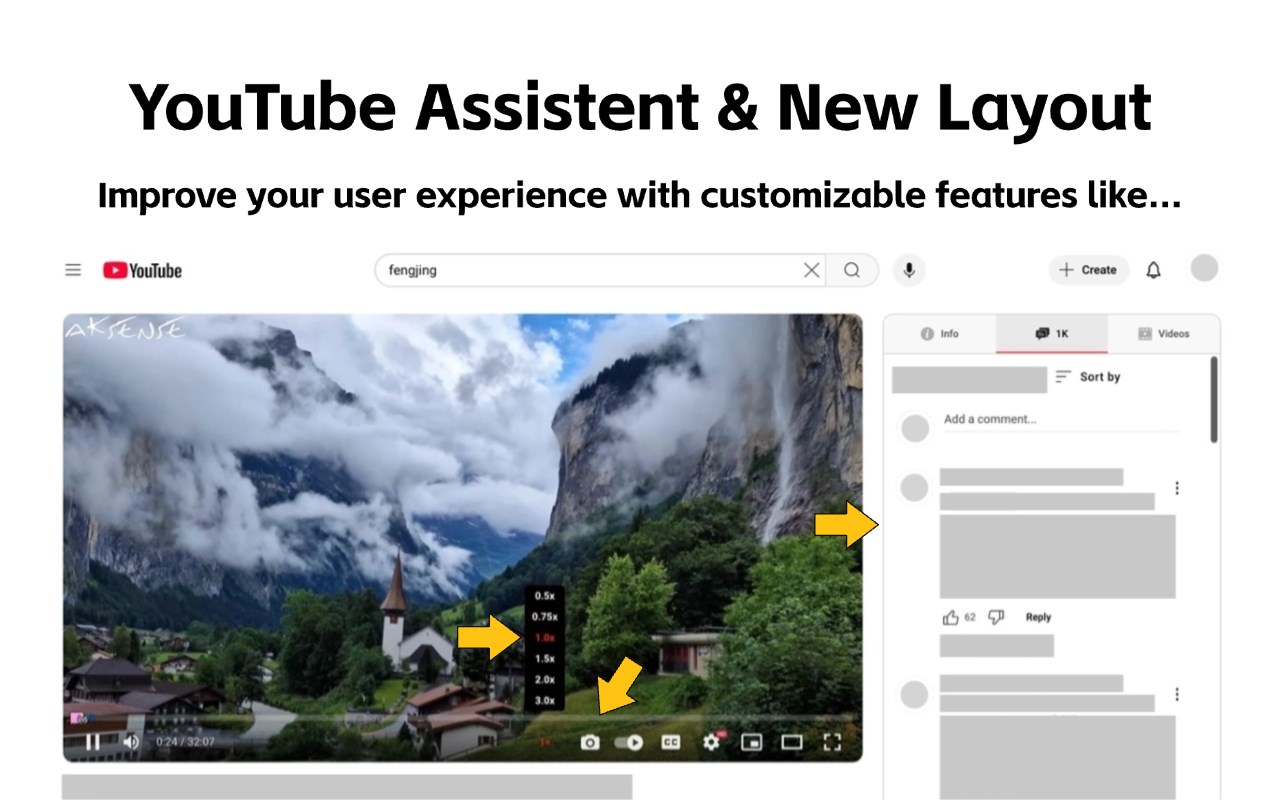Toggle autoplay switch in the player controls
The width and height of the screenshot is (1280, 800).
(x=628, y=742)
